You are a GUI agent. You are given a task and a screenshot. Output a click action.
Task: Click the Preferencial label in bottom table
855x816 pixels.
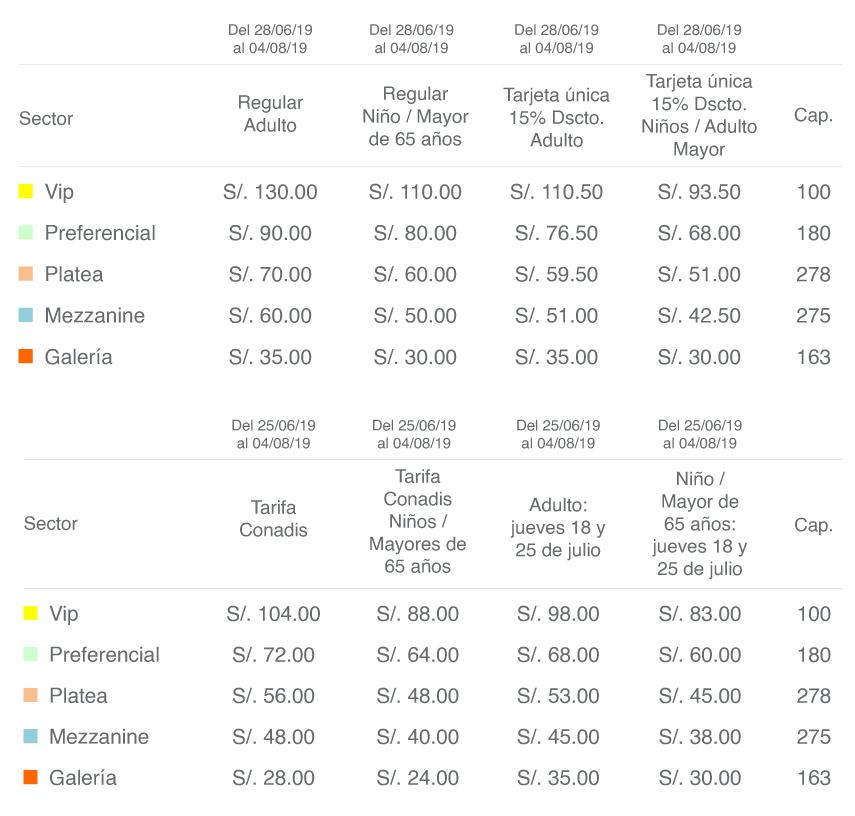click(x=104, y=655)
